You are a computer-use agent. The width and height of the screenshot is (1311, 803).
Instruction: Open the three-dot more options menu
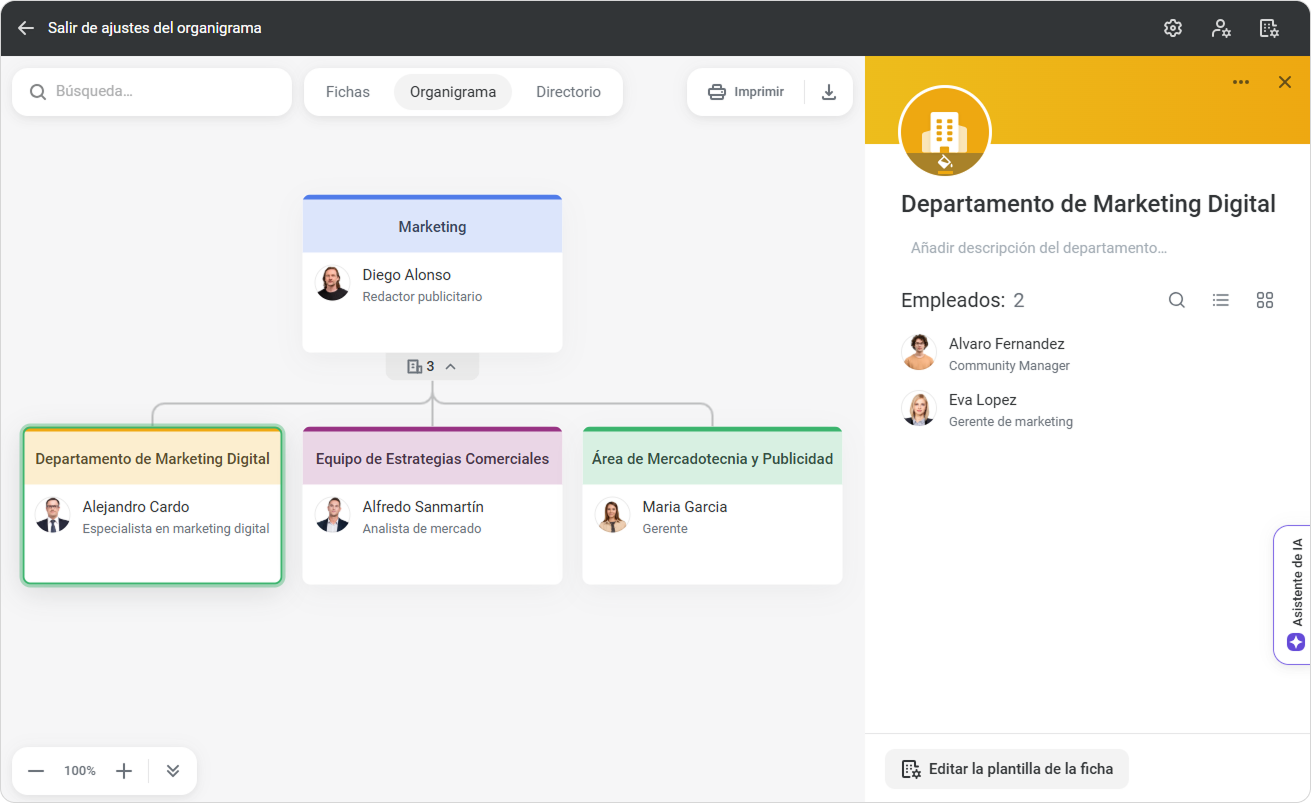tap(1241, 82)
